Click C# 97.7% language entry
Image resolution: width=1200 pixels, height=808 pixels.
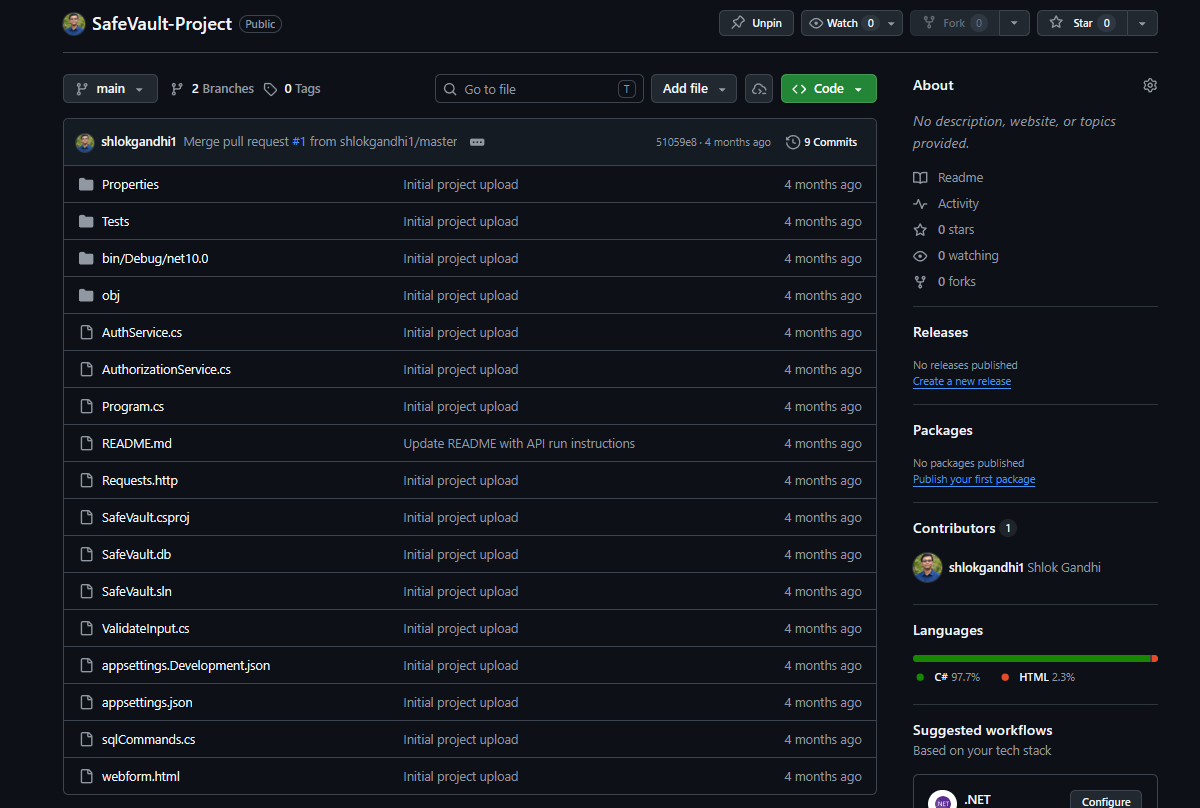tap(948, 677)
